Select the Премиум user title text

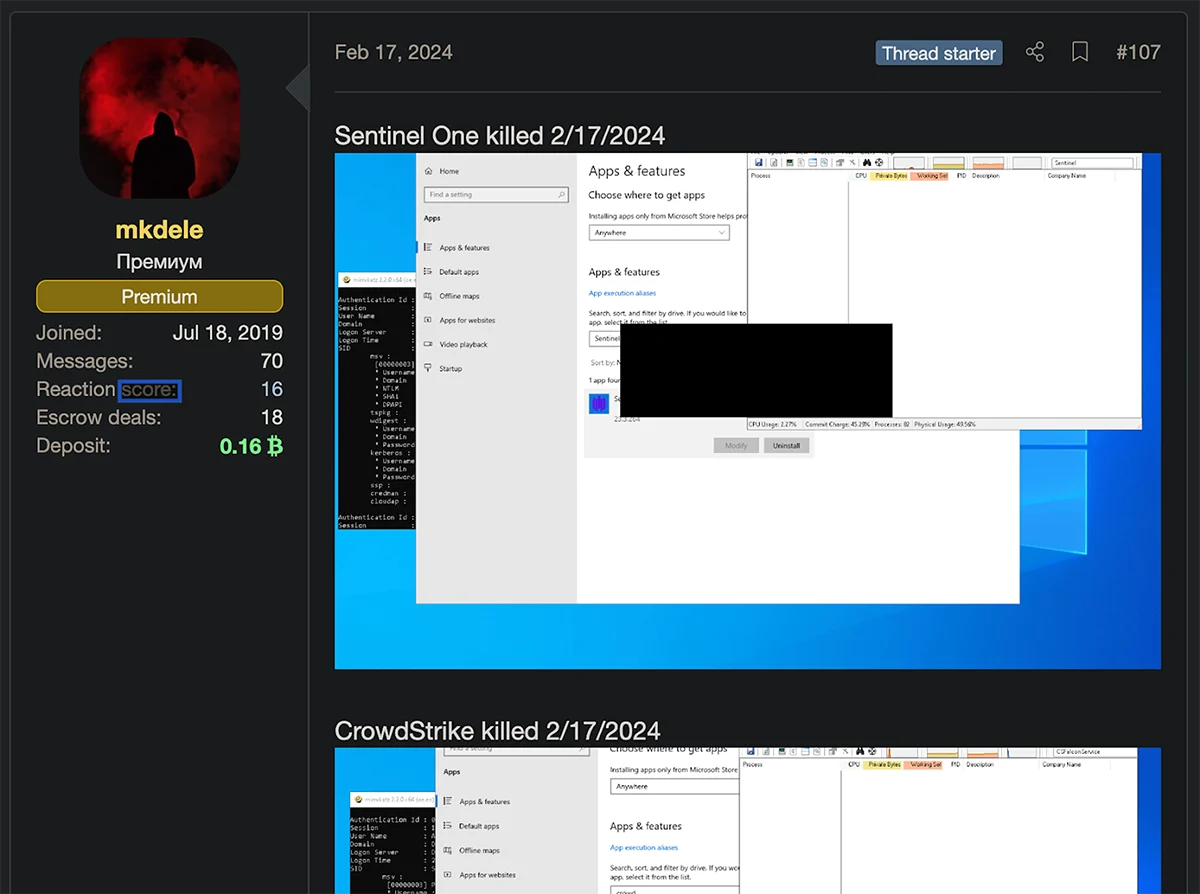[159, 262]
